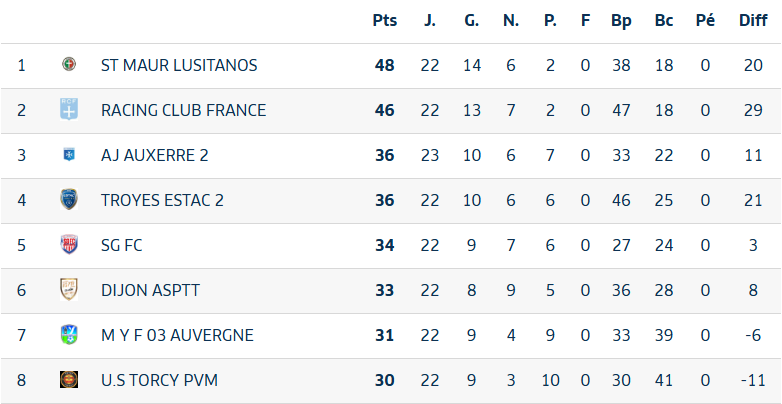
Task: Click the AJ Auxerre 2 club logo
Action: pyautogui.click(x=69, y=155)
